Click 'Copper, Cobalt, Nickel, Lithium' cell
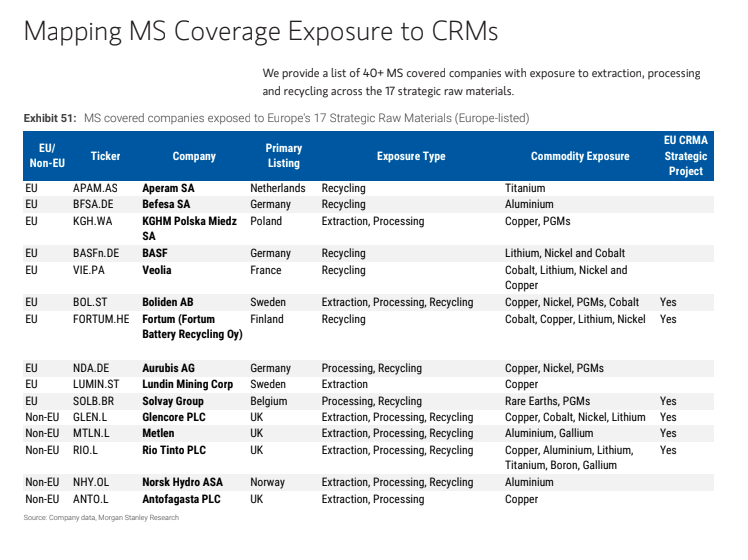 click(575, 417)
